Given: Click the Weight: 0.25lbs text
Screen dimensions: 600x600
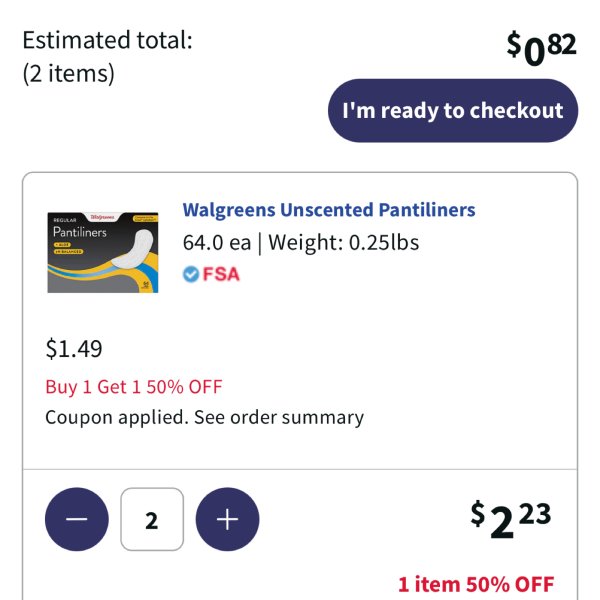Looking at the screenshot, I should [344, 243].
